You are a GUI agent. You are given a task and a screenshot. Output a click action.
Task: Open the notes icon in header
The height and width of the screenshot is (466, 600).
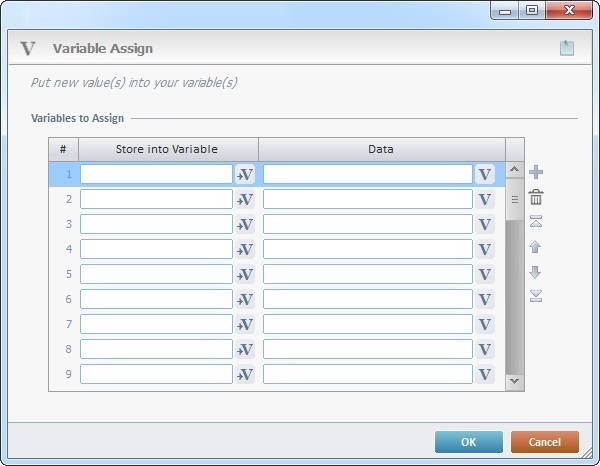coord(567,48)
